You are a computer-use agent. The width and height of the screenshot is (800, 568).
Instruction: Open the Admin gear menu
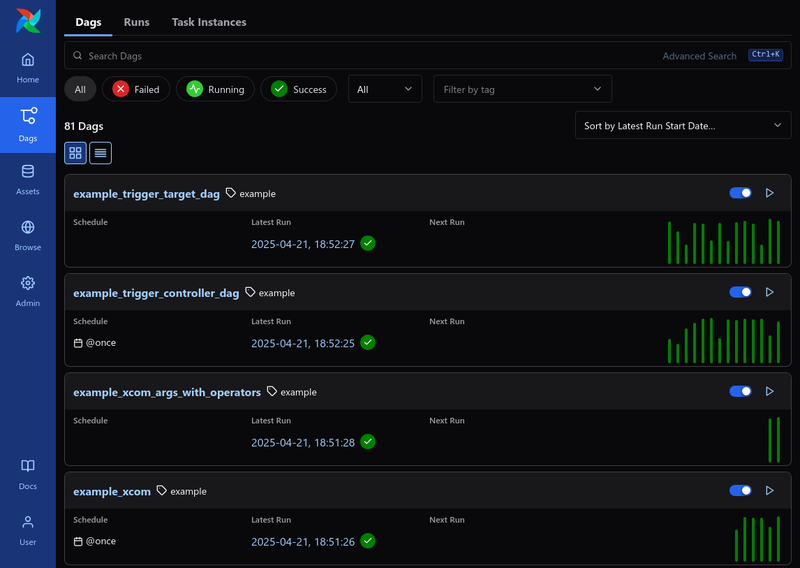point(28,291)
